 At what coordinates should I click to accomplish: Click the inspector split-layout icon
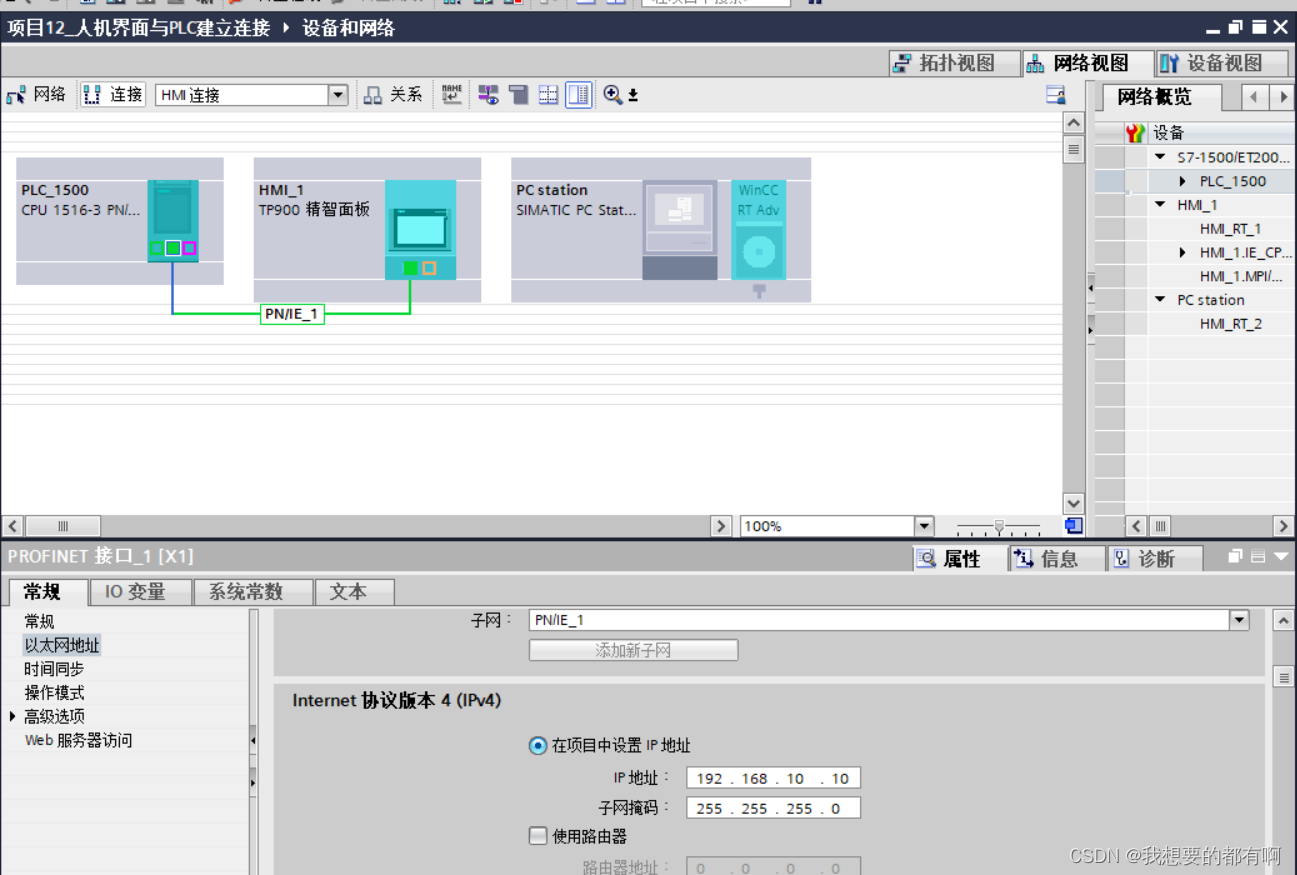tap(1258, 557)
